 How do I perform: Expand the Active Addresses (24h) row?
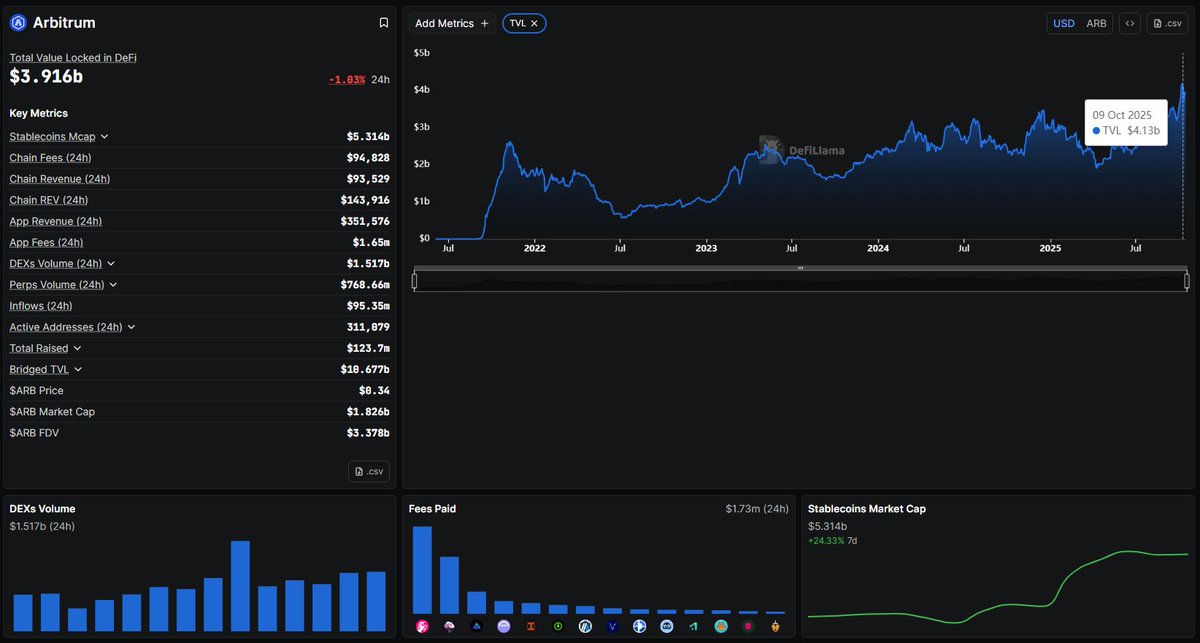point(131,327)
